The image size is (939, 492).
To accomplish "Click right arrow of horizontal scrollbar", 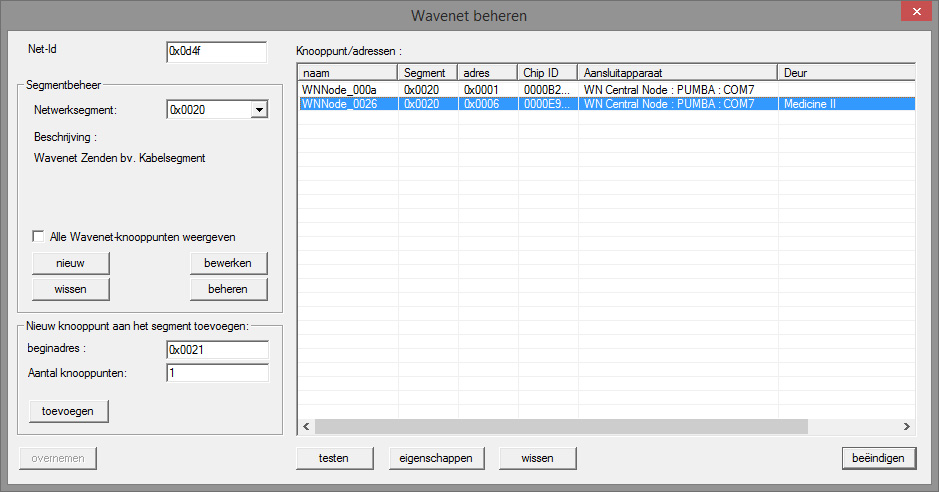I will [x=906, y=427].
